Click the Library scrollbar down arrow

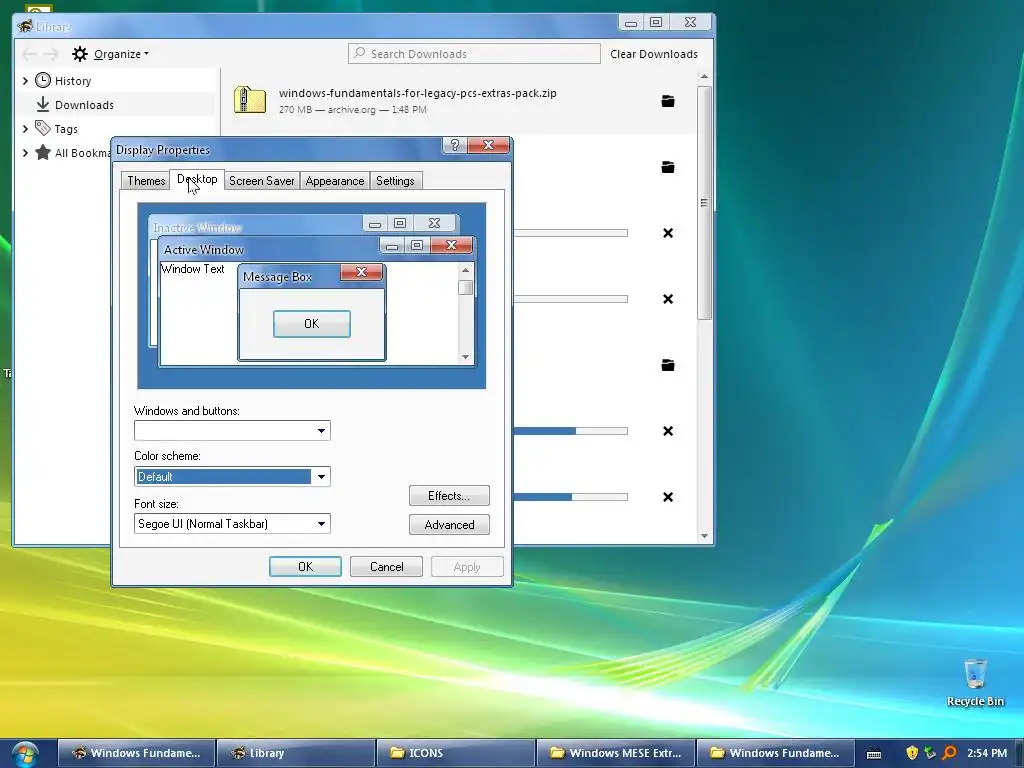tap(704, 536)
